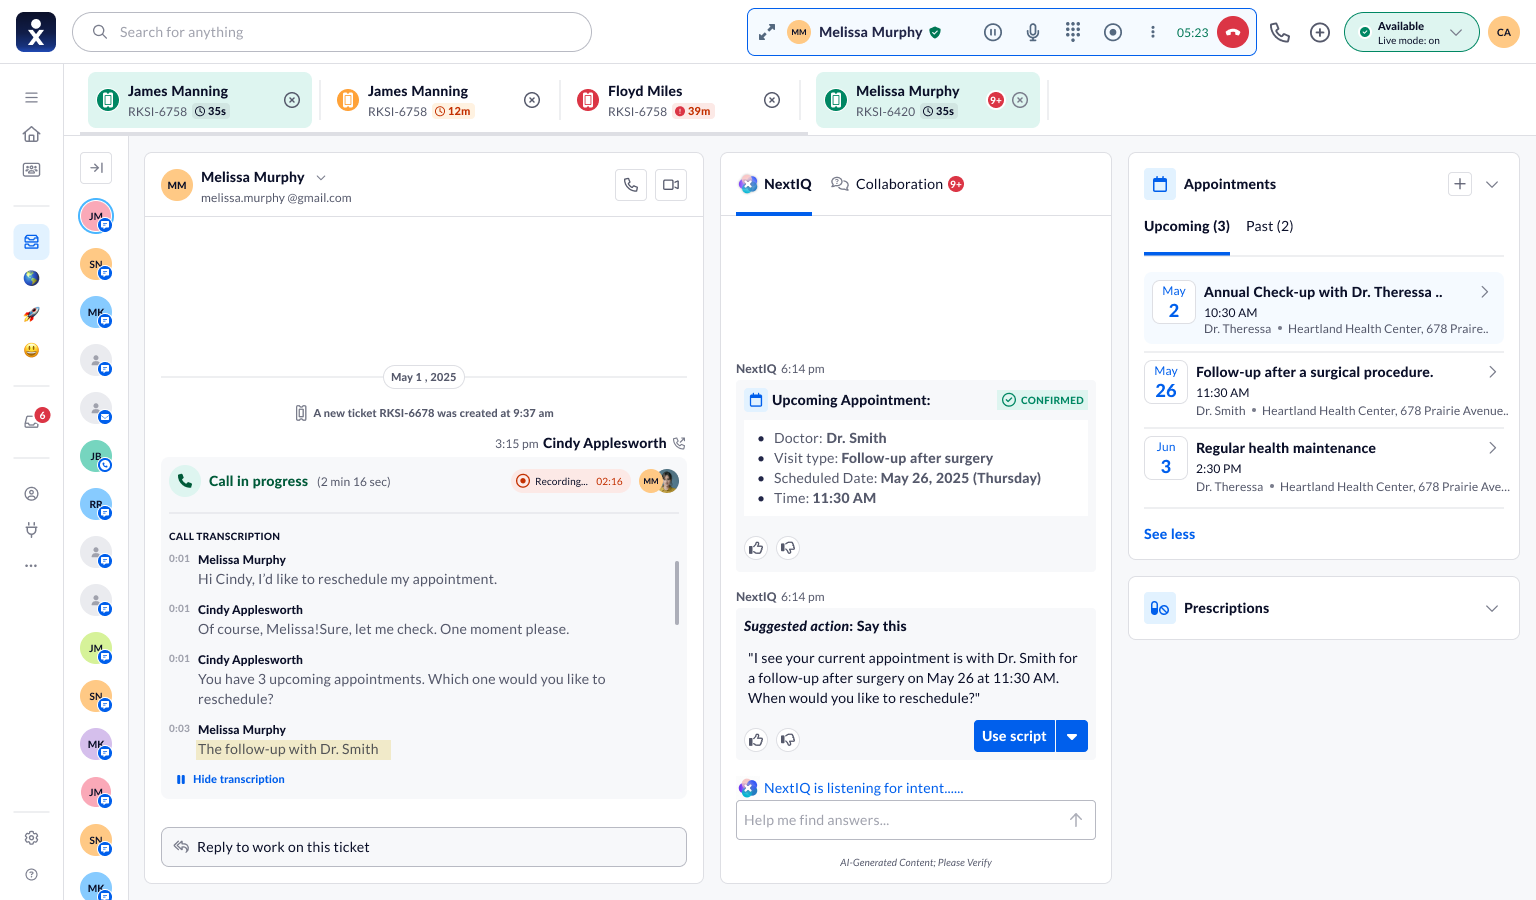This screenshot has height=900, width=1536.
Task: Expand the Prescriptions panel
Action: 1492,608
